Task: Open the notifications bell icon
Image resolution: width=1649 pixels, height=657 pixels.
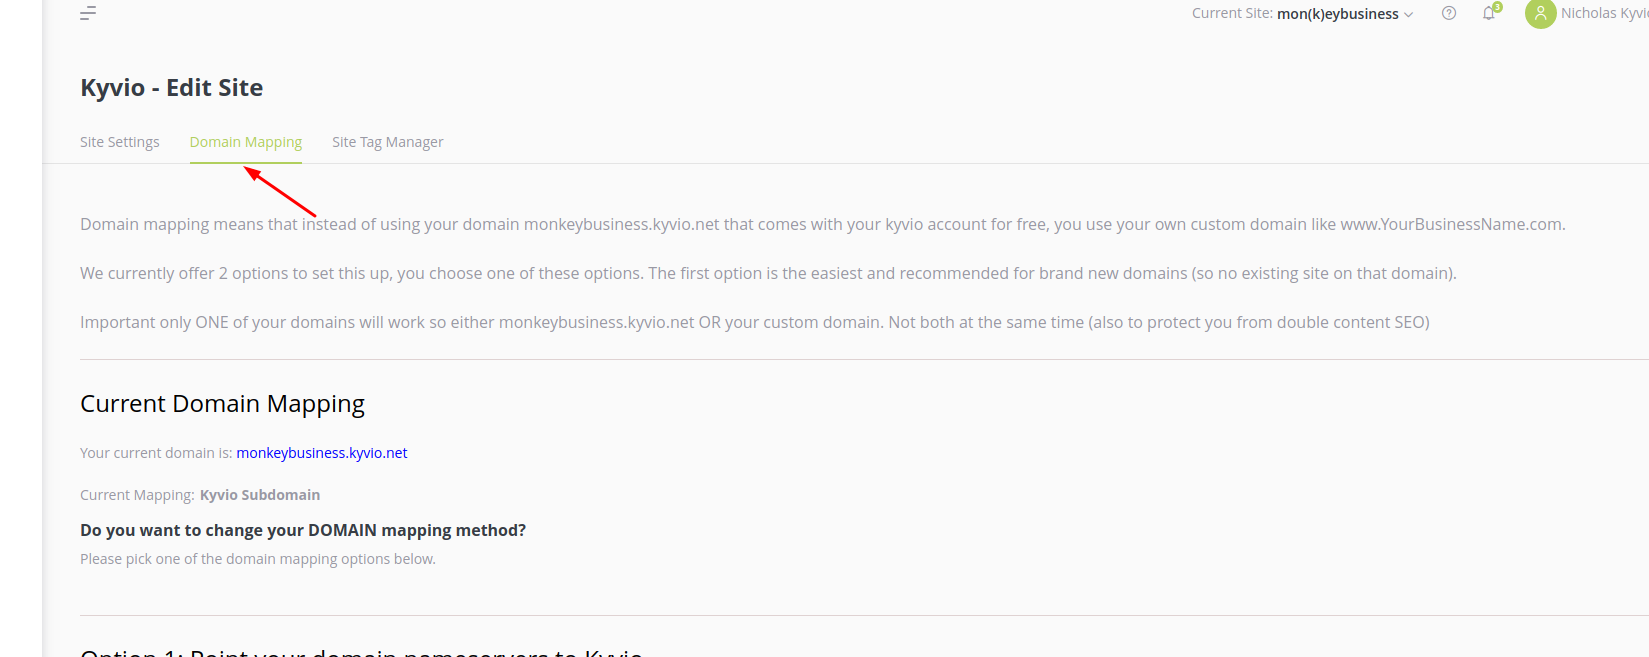Action: pyautogui.click(x=1489, y=14)
